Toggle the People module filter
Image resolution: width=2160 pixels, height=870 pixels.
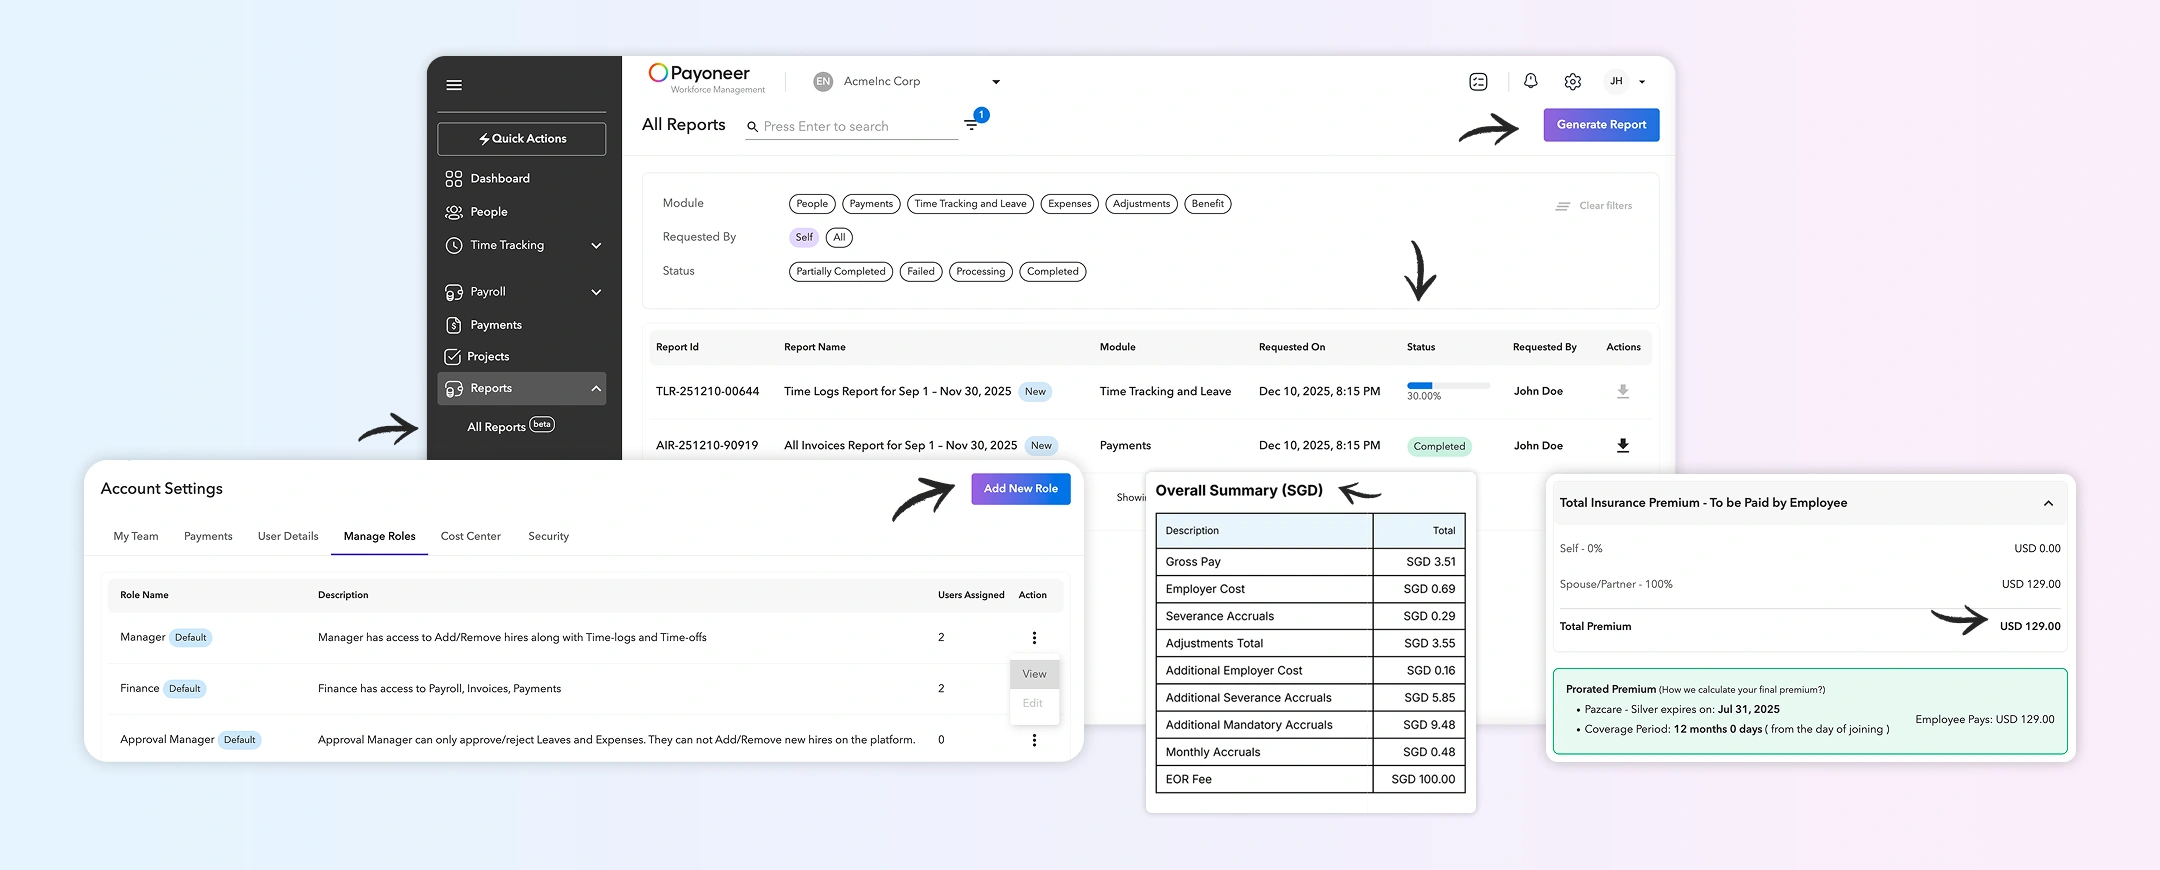(812, 204)
